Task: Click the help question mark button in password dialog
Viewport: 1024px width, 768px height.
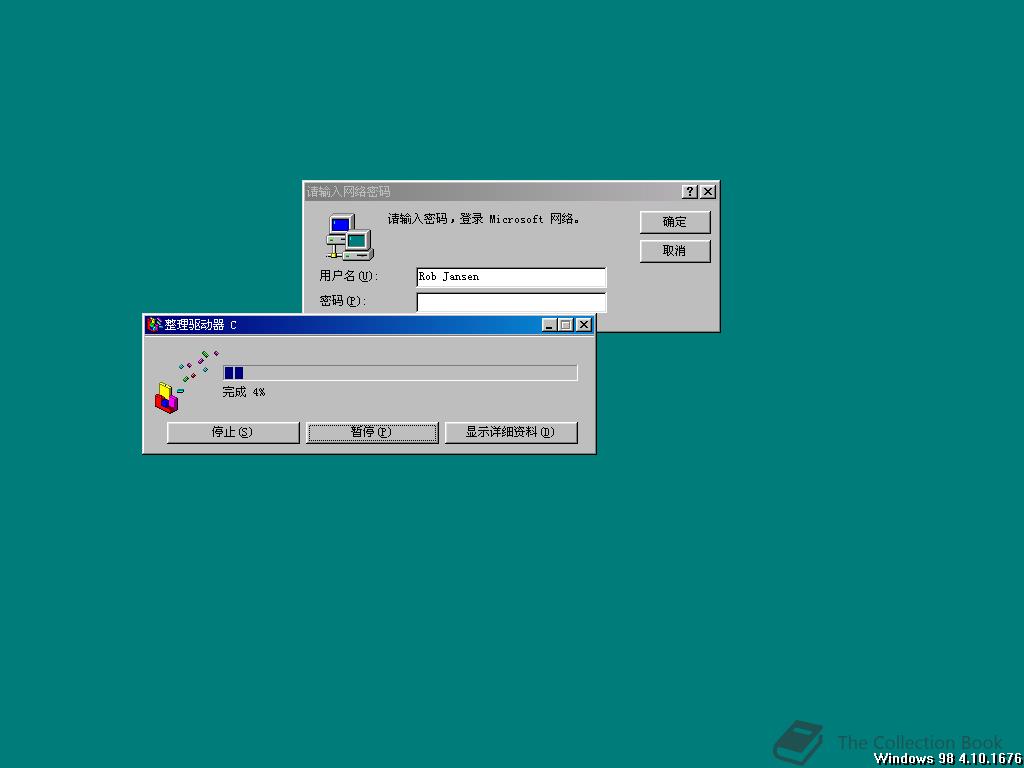Action: (x=690, y=191)
